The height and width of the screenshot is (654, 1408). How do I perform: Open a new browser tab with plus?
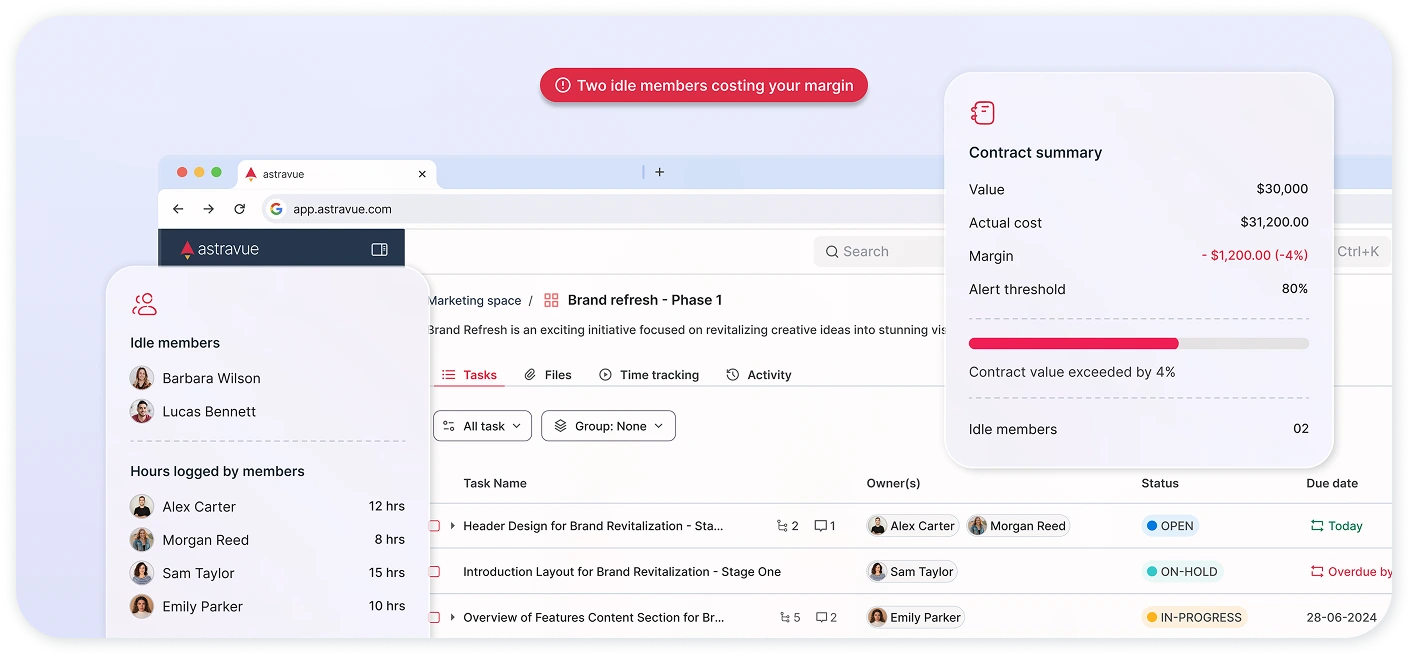(659, 172)
